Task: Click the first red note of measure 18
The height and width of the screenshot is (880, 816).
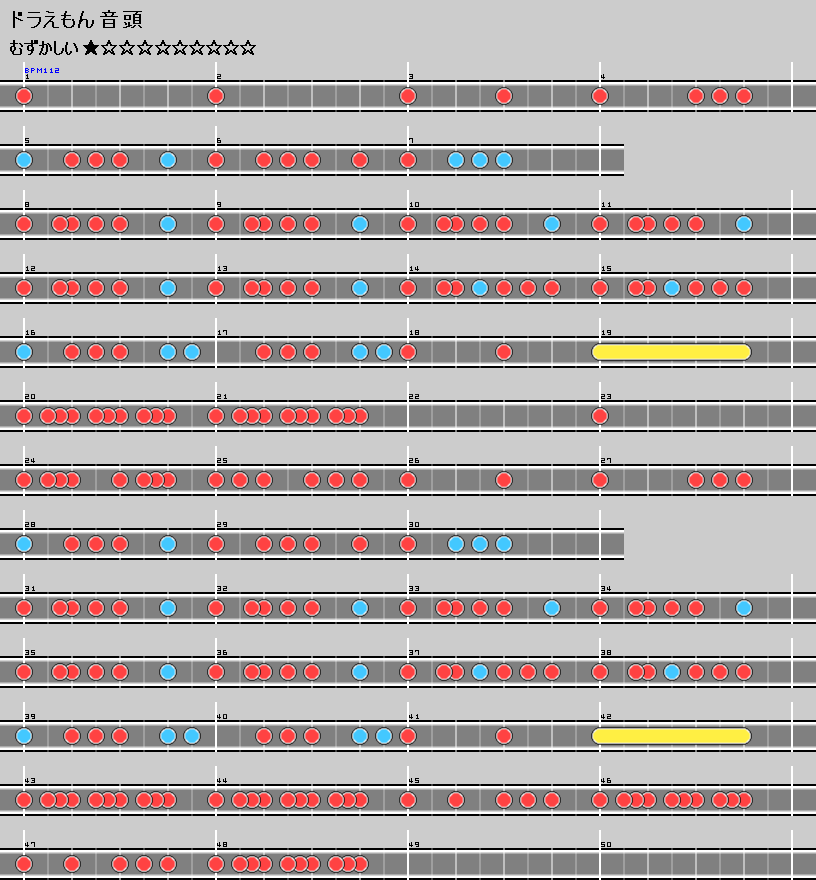Action: [x=408, y=352]
